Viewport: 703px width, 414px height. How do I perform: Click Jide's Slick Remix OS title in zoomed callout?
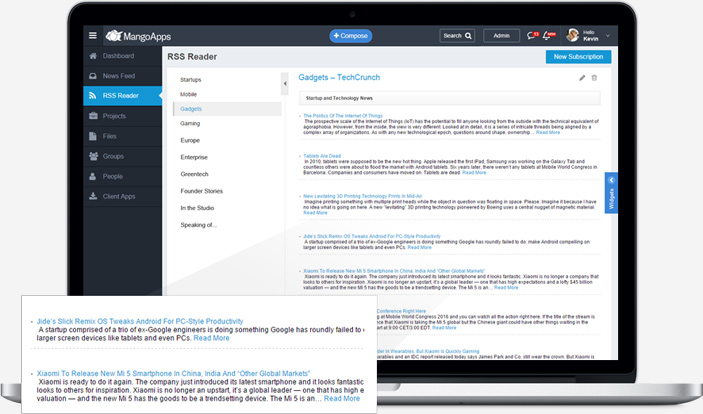140,321
